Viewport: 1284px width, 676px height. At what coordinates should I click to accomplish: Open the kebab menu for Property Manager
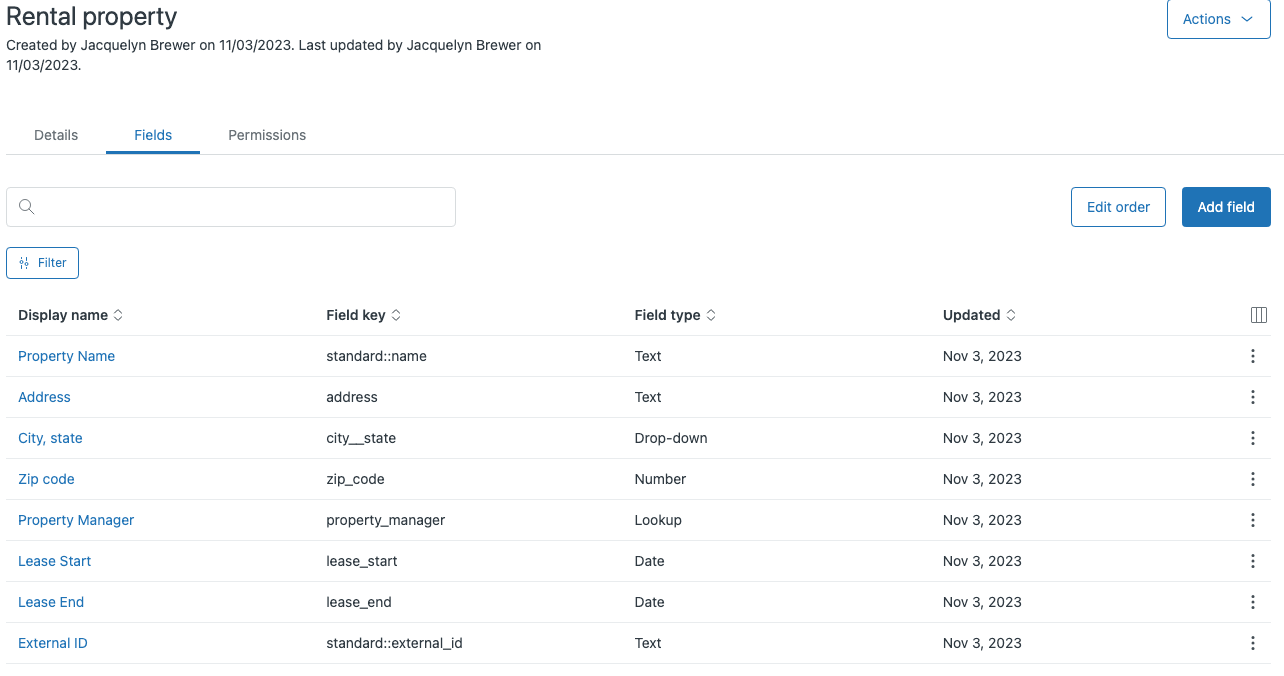1252,520
